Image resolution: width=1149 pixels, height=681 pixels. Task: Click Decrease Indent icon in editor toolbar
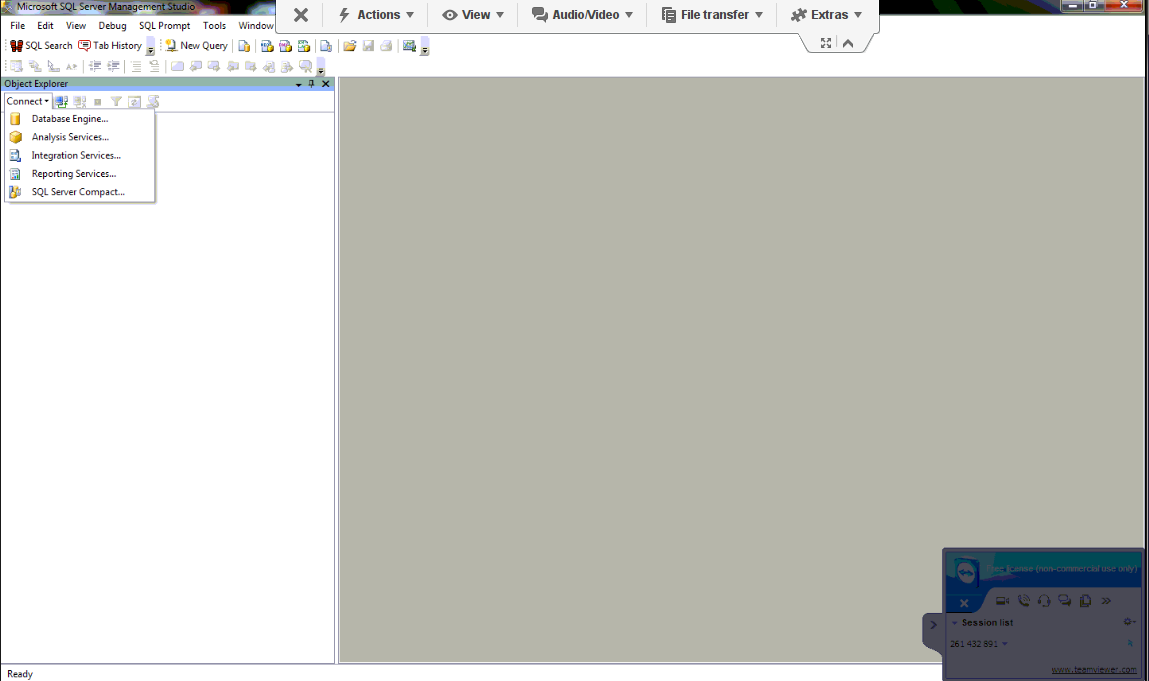pyautogui.click(x=95, y=66)
